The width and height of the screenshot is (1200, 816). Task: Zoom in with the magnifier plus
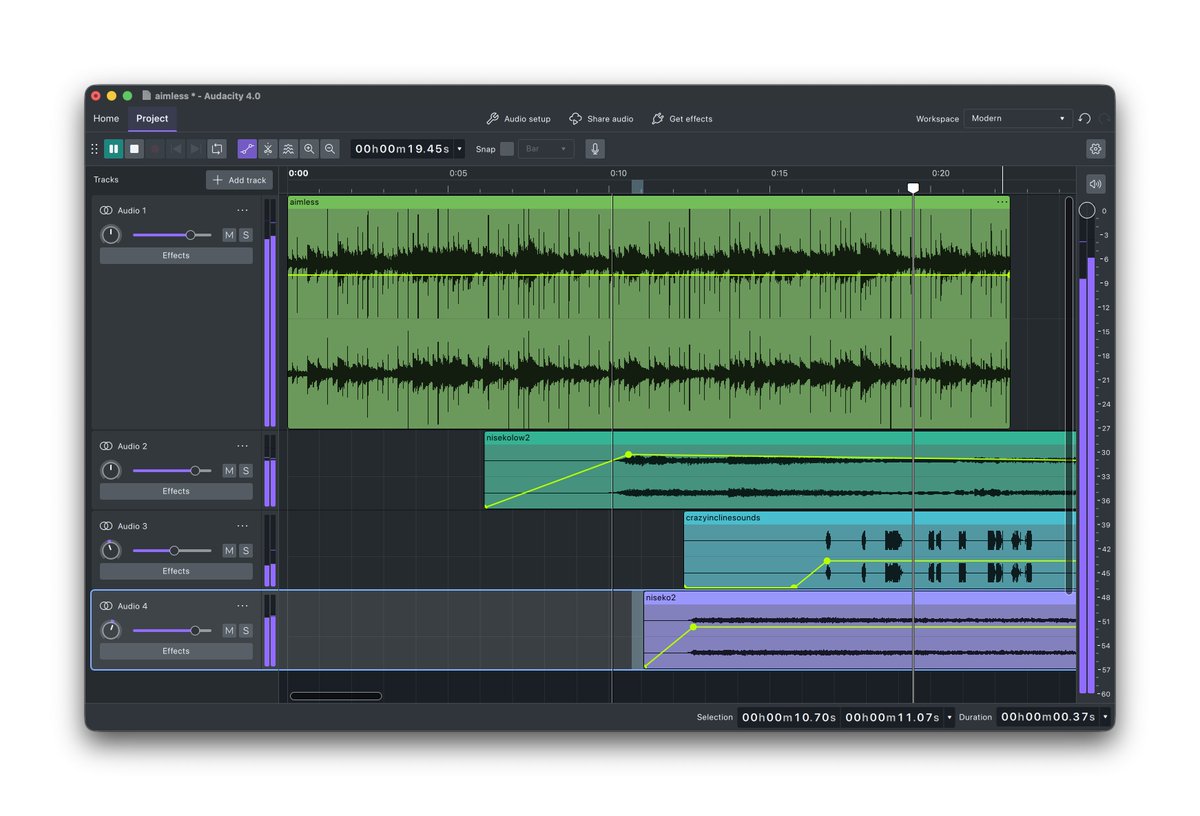(309, 149)
